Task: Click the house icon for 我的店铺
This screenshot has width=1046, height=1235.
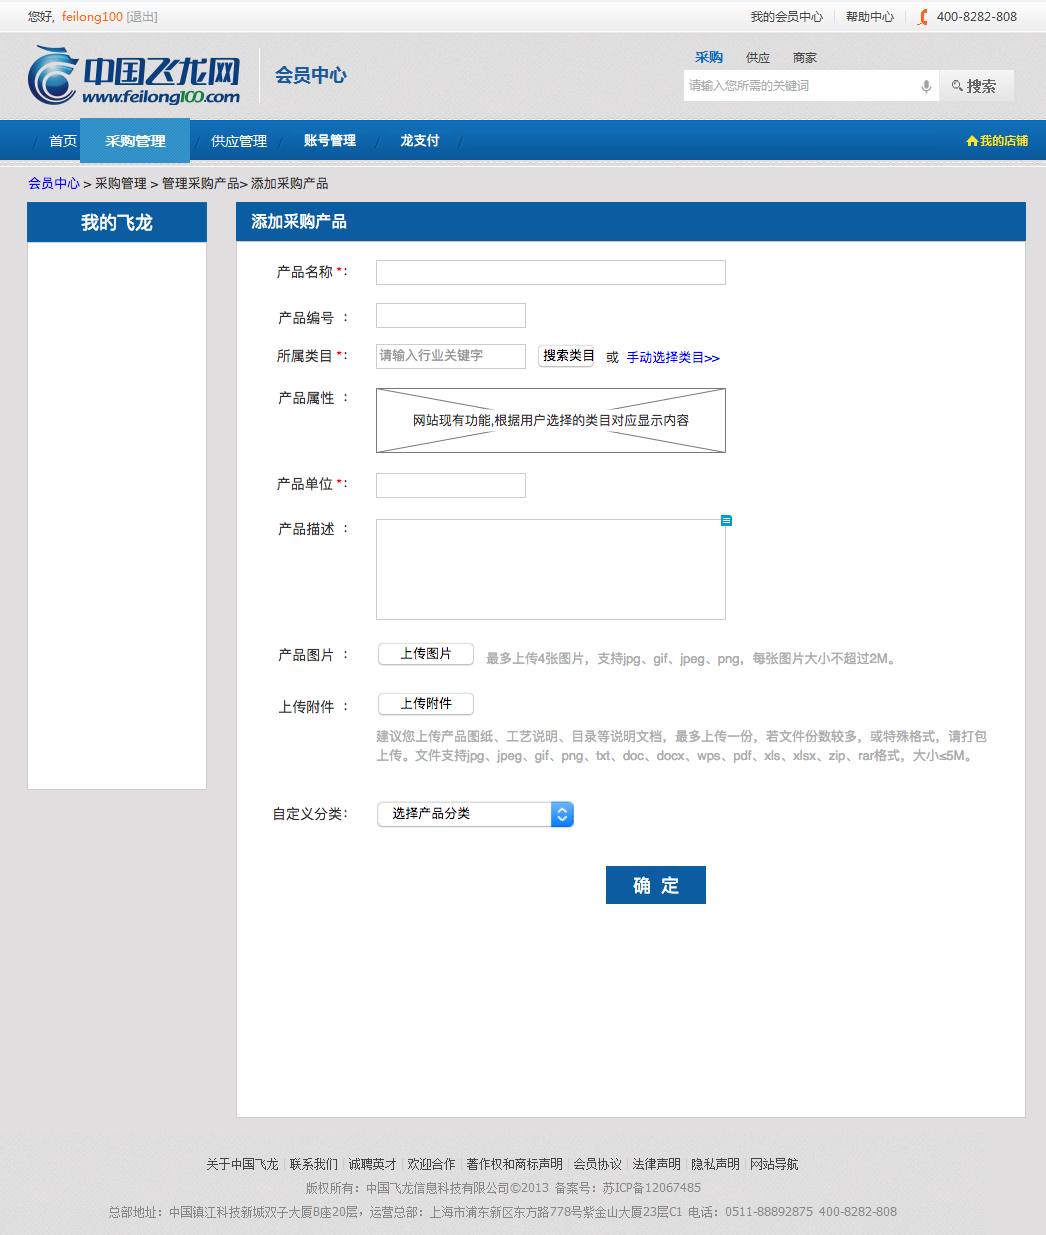Action: (x=972, y=141)
